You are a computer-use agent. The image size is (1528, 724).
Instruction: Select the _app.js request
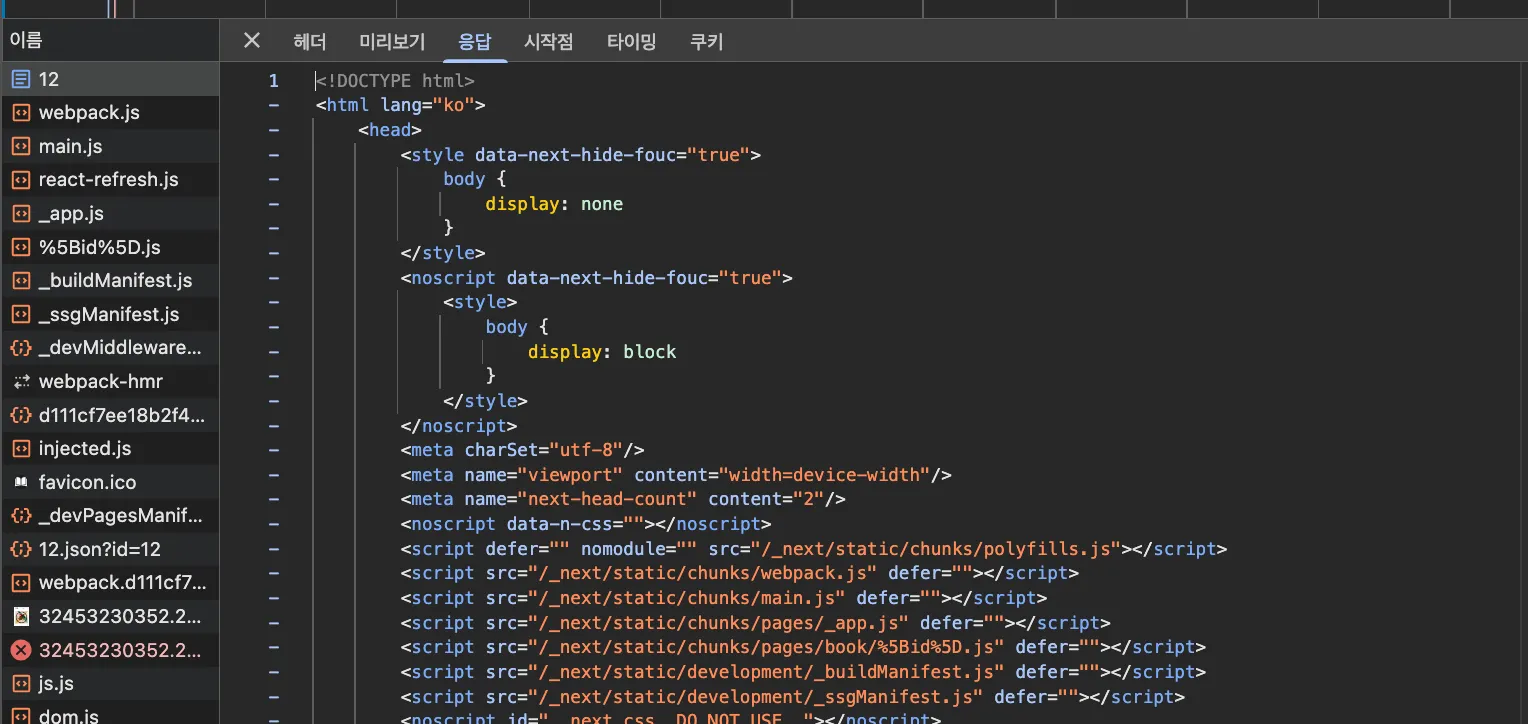[109, 213]
